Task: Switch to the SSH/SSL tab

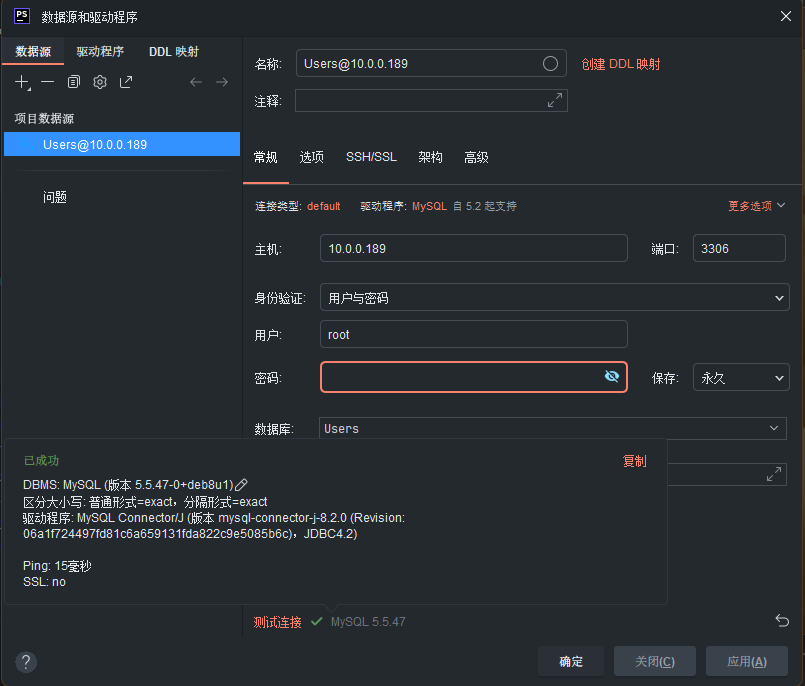Action: coord(371,158)
